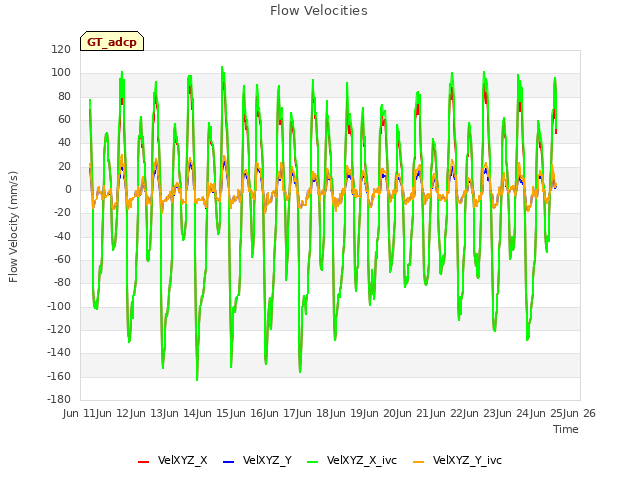Image resolution: width=640 pixels, height=480 pixels.
Task: Click the Flow Velocity (mm/s) axis label
Action: [13, 227]
